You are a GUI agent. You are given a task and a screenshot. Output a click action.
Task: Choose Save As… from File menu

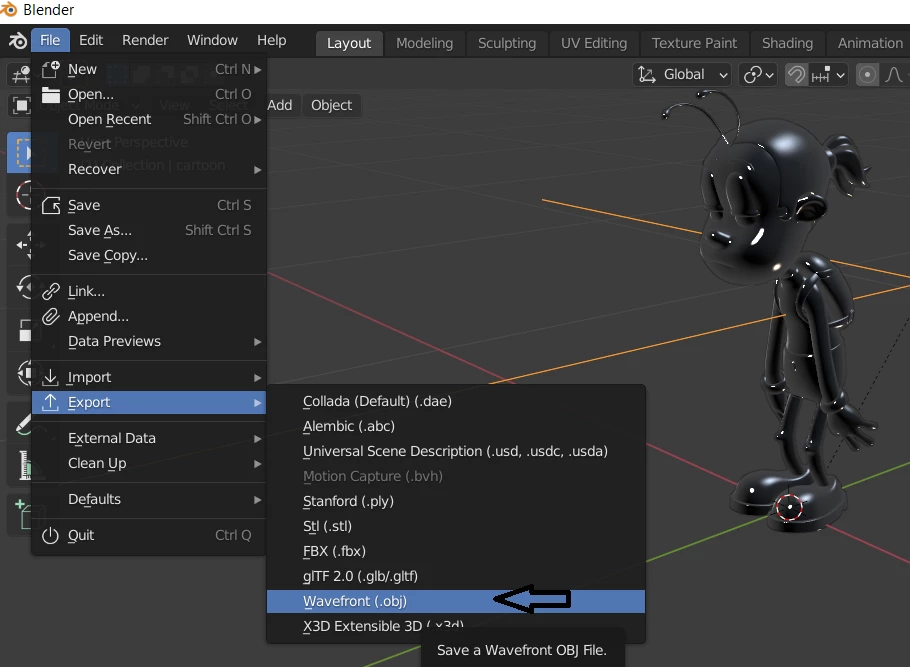coord(149,230)
